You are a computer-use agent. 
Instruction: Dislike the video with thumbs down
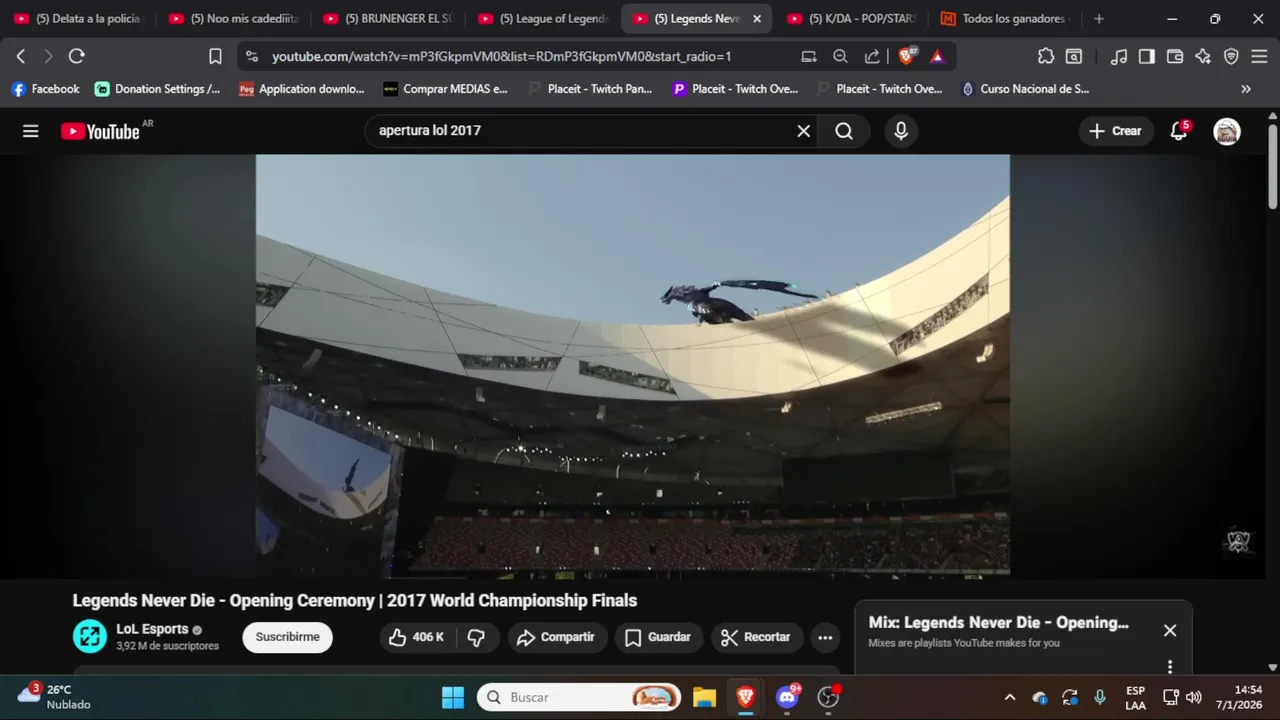click(x=477, y=637)
